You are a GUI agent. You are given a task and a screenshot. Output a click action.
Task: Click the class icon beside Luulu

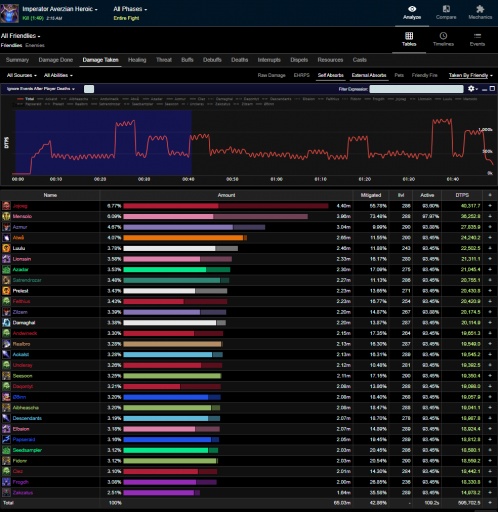(6, 248)
